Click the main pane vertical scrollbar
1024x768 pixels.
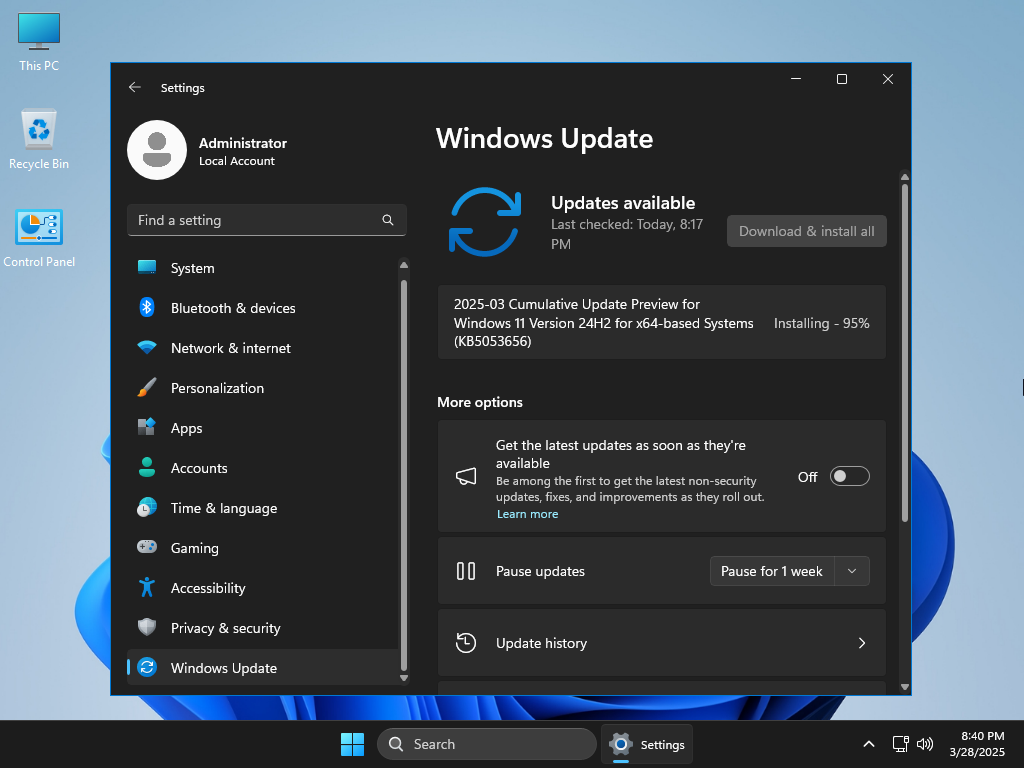pos(904,353)
